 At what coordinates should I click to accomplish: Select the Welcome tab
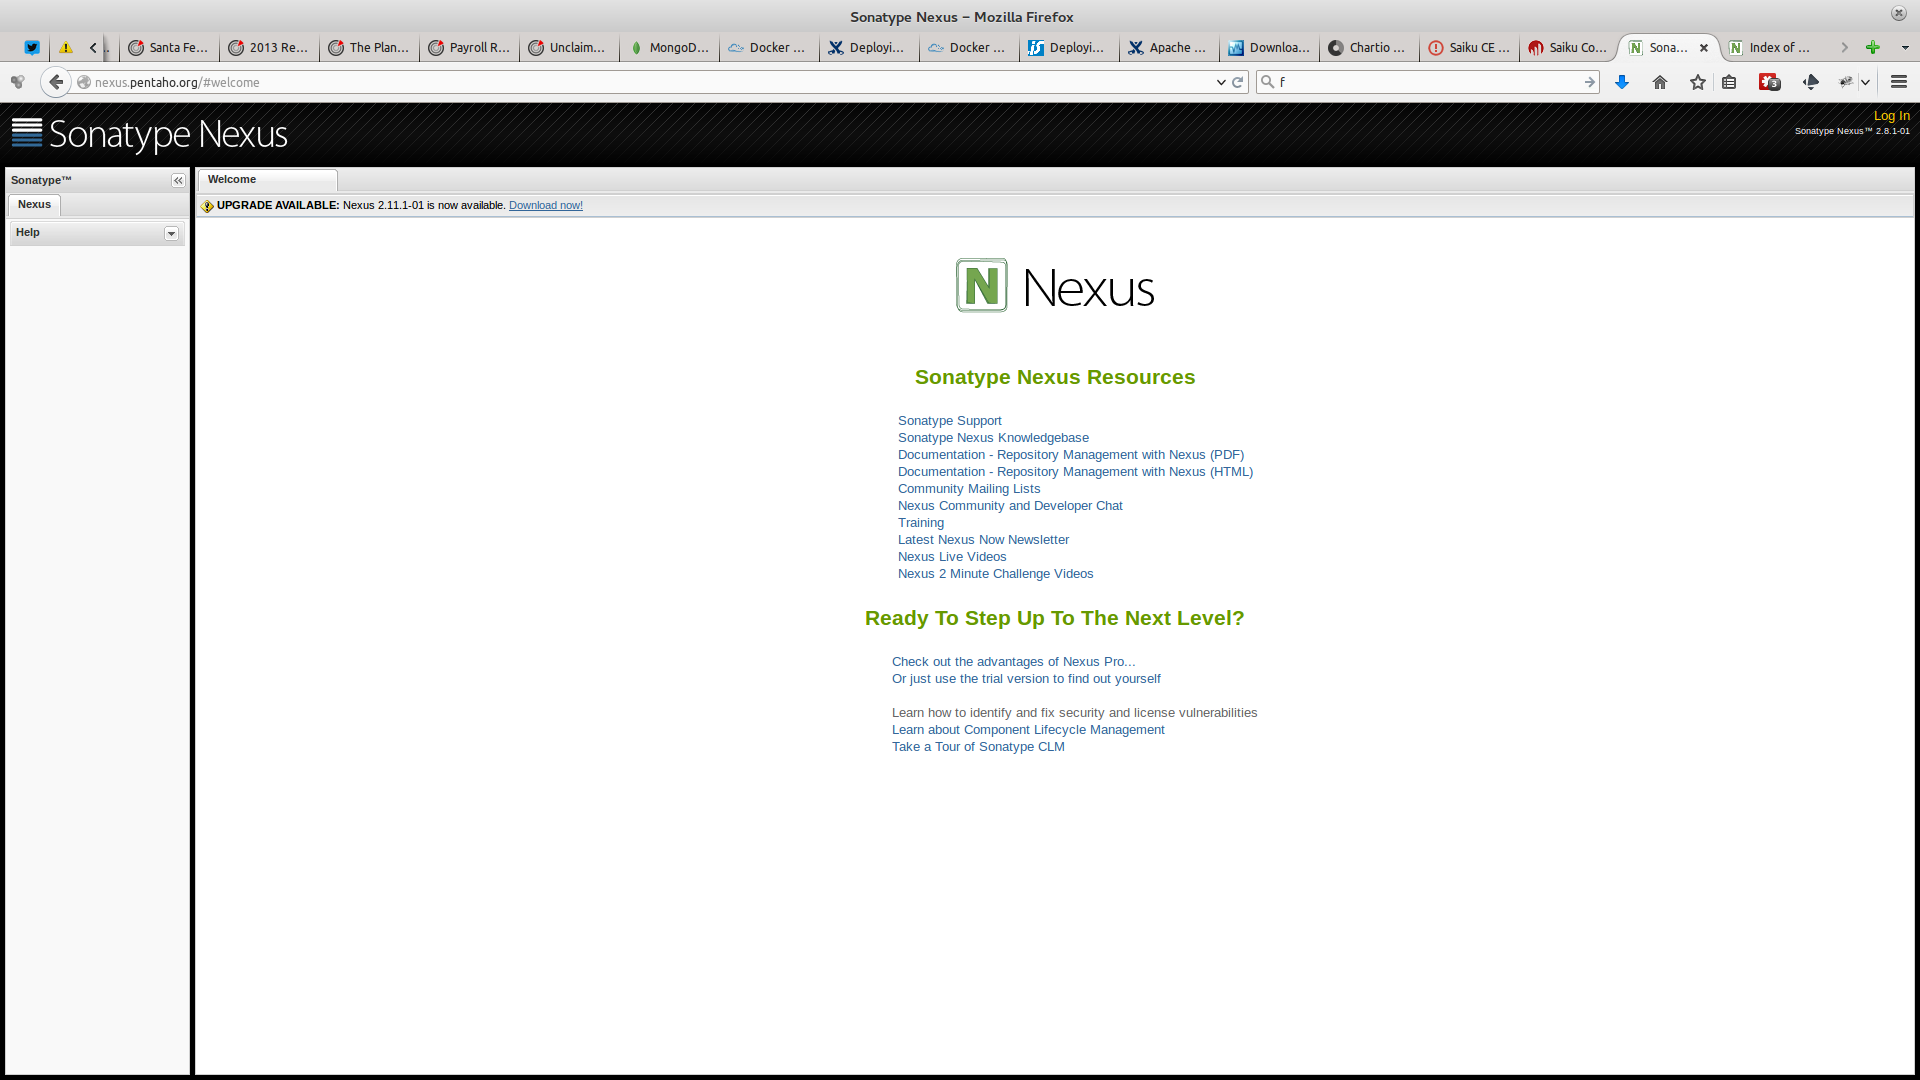pos(267,180)
